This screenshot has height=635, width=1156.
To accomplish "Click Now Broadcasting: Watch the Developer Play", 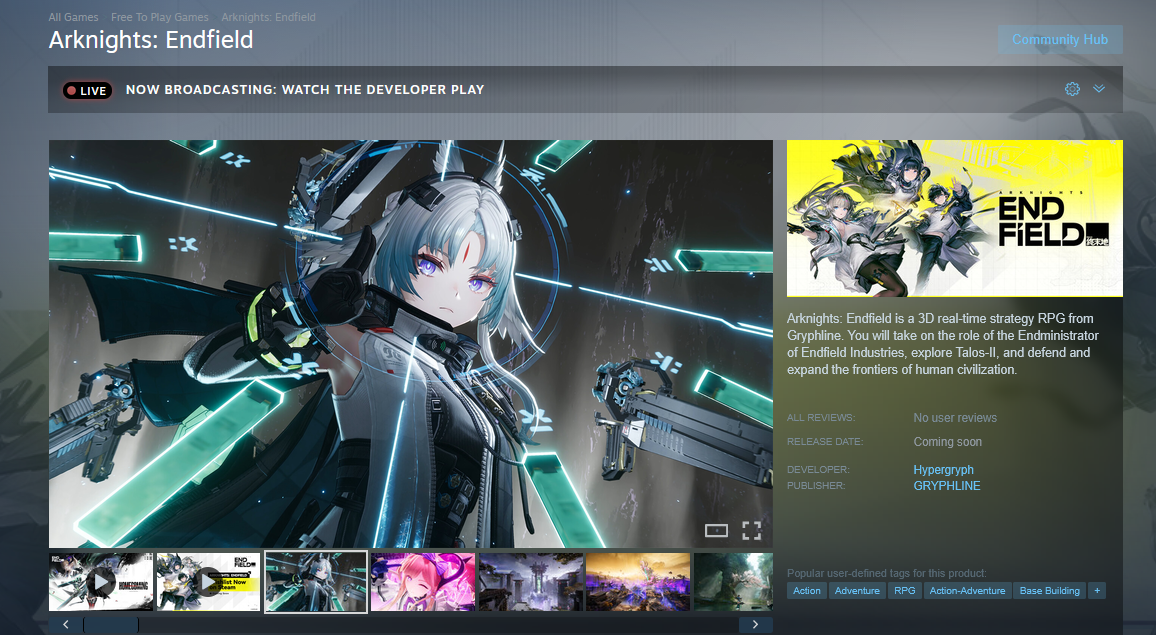I will coord(304,90).
